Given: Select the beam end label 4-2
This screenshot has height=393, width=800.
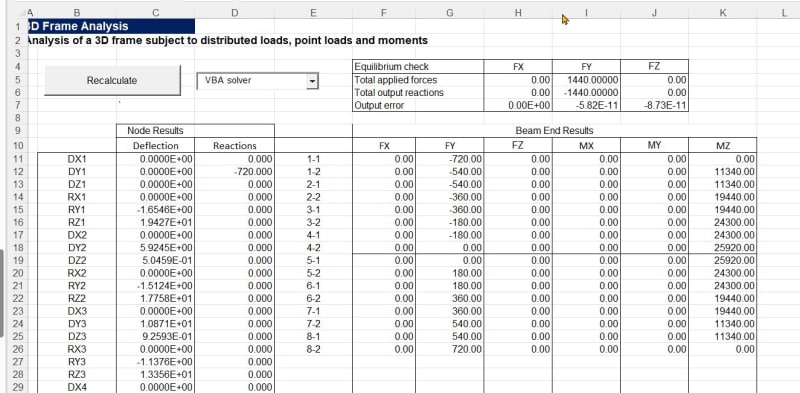Looking at the screenshot, I should pyautogui.click(x=314, y=248).
